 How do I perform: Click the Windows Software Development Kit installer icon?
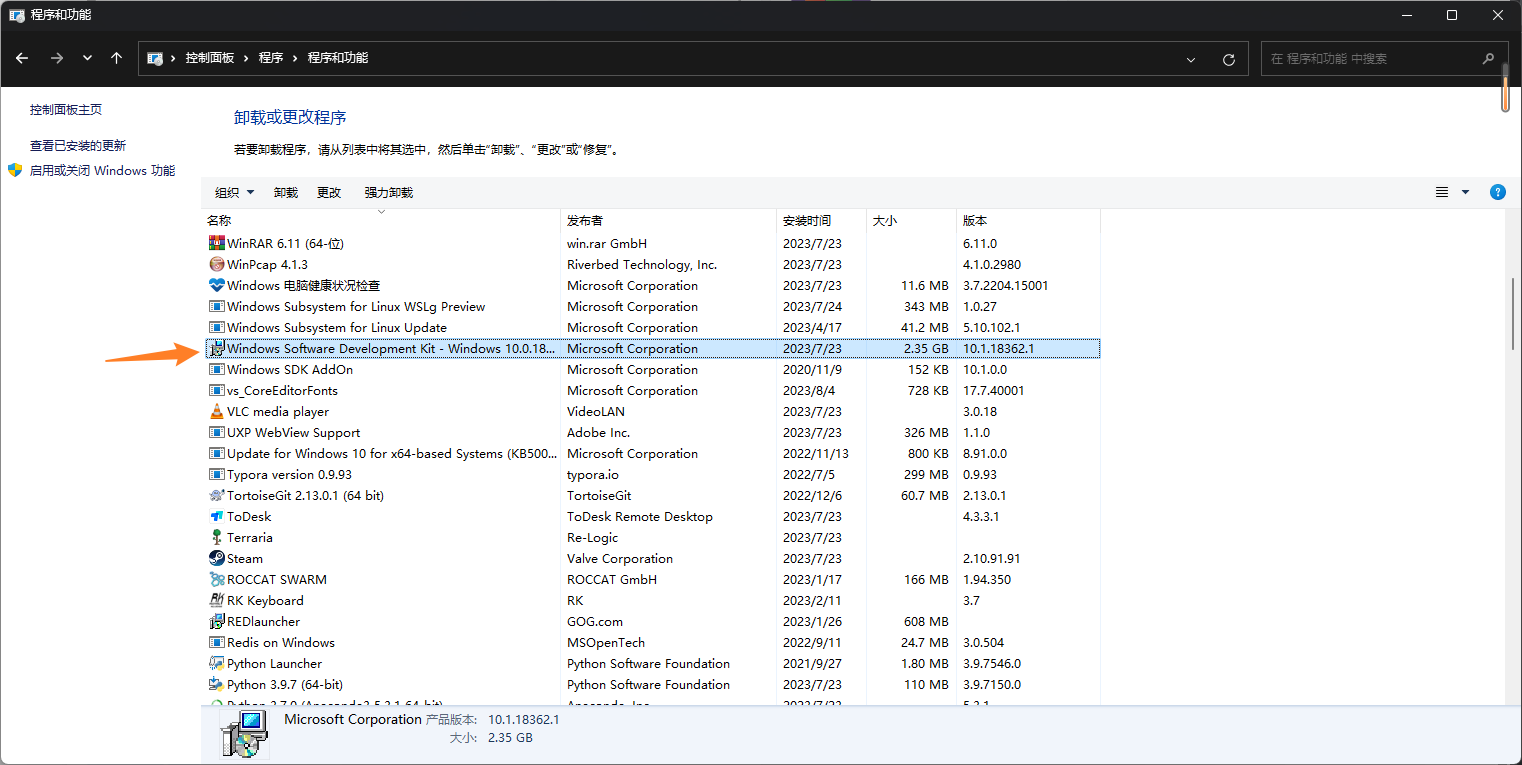tap(217, 348)
